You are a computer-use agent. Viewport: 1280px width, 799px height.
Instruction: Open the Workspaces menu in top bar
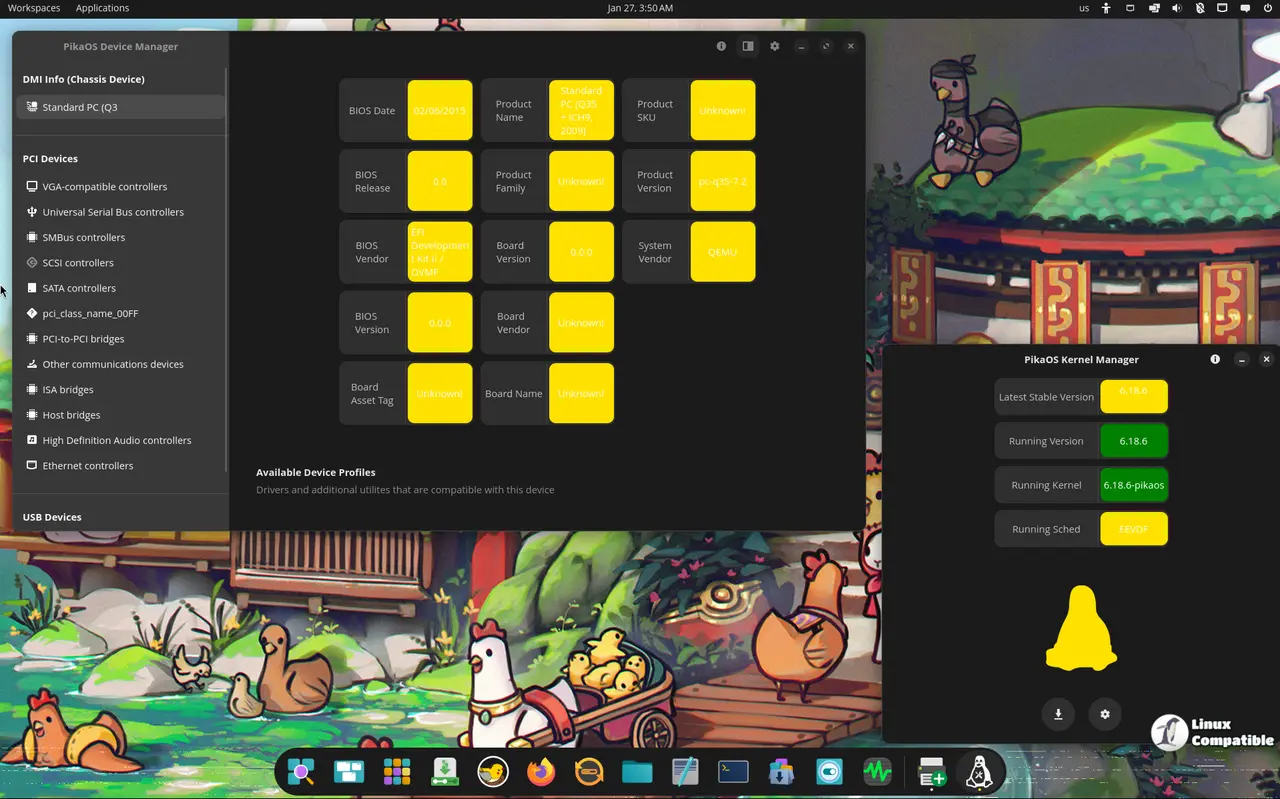[34, 8]
